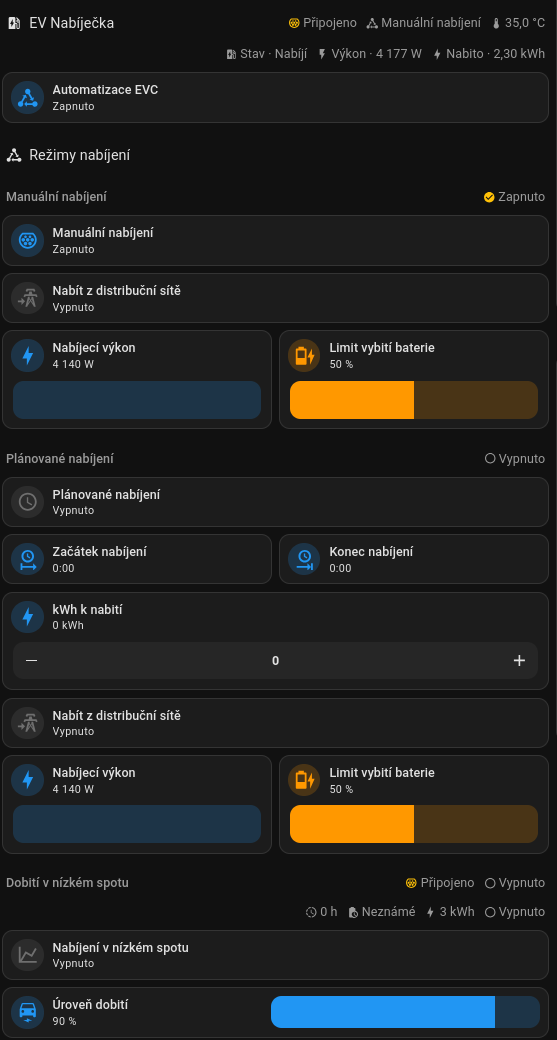Click the Konec nabíjení timer icon

point(304,559)
